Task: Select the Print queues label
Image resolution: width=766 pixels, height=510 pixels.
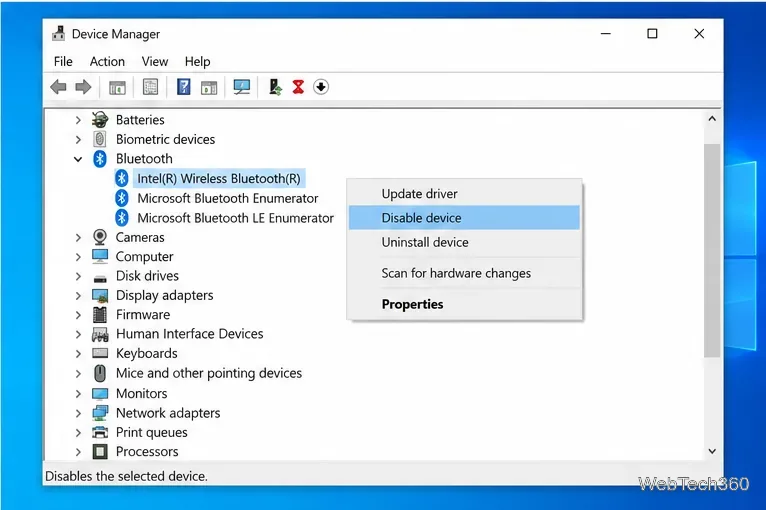Action: click(x=151, y=432)
